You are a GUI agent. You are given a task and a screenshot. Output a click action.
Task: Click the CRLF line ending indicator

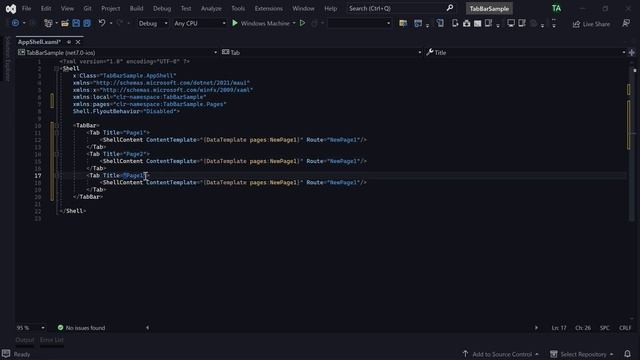[x=625, y=328]
